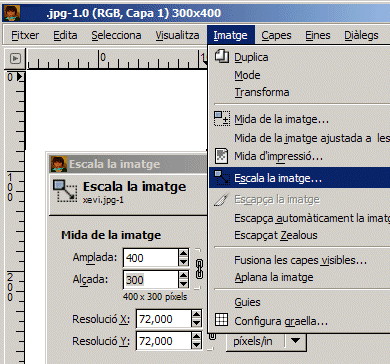Toggle the resolution chain link
Screen dimensions: 390x364
(212, 337)
